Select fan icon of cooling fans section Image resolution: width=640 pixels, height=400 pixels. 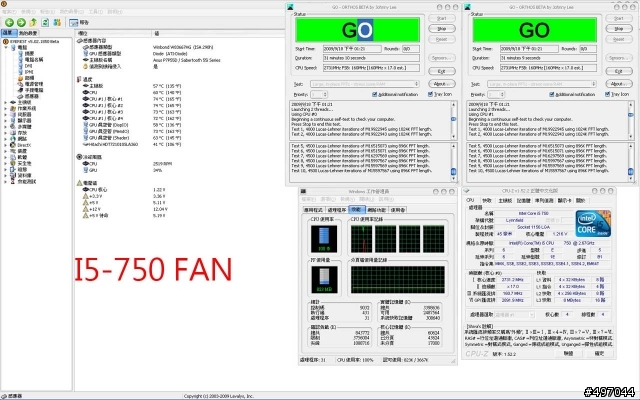coord(79,157)
